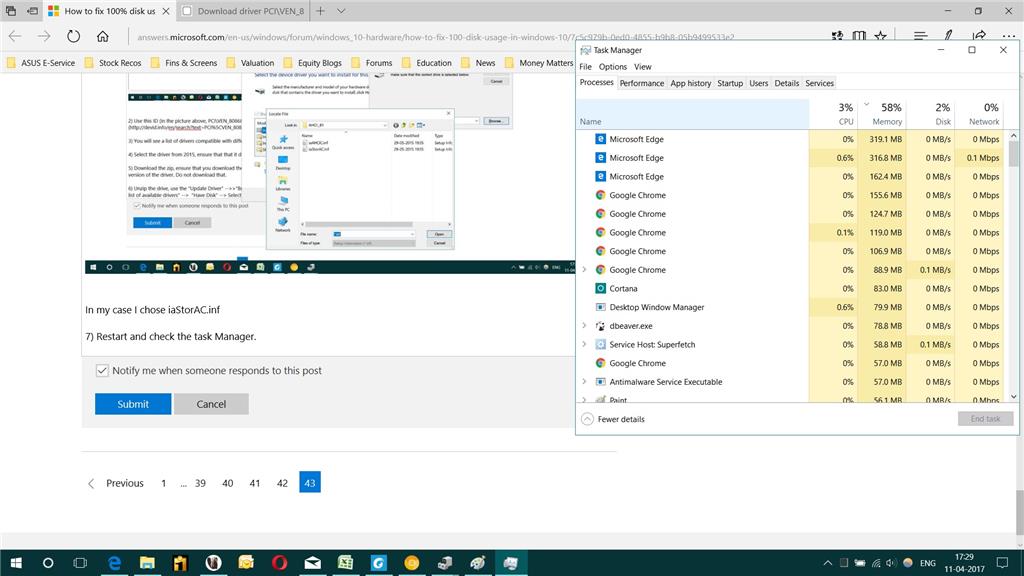This screenshot has height=576, width=1024.
Task: Open File Explorer from the taskbar
Action: click(147, 562)
